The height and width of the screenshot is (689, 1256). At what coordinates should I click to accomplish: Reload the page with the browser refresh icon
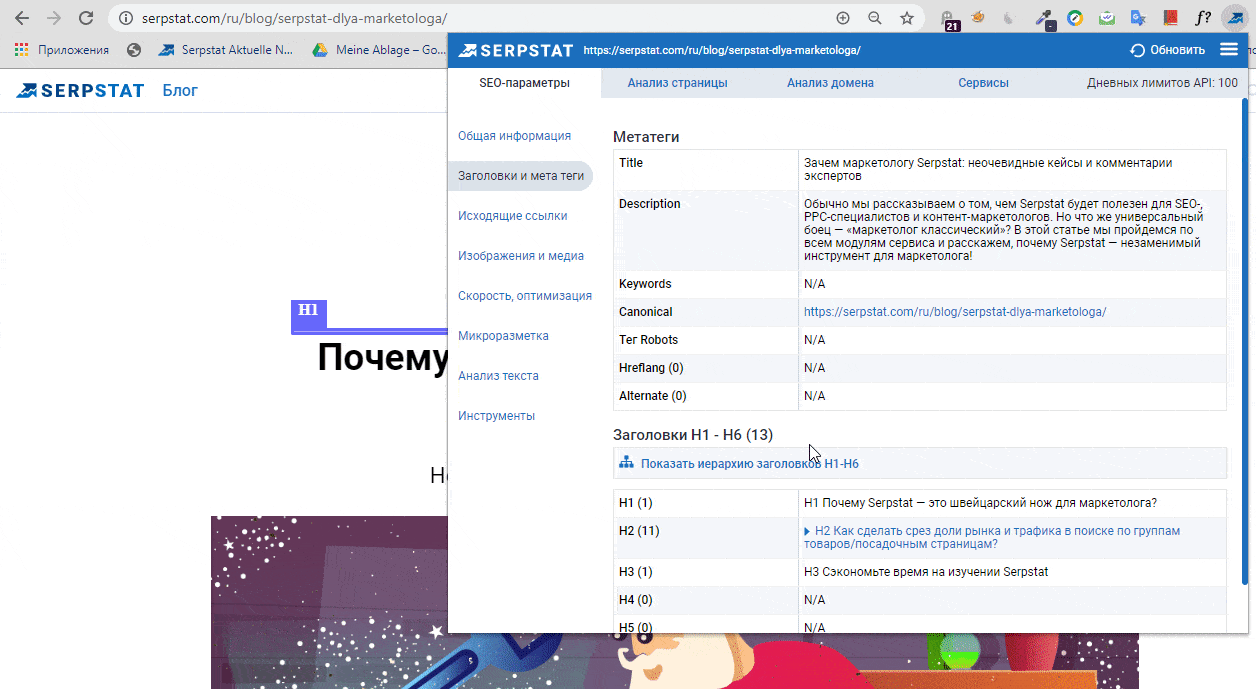86,18
